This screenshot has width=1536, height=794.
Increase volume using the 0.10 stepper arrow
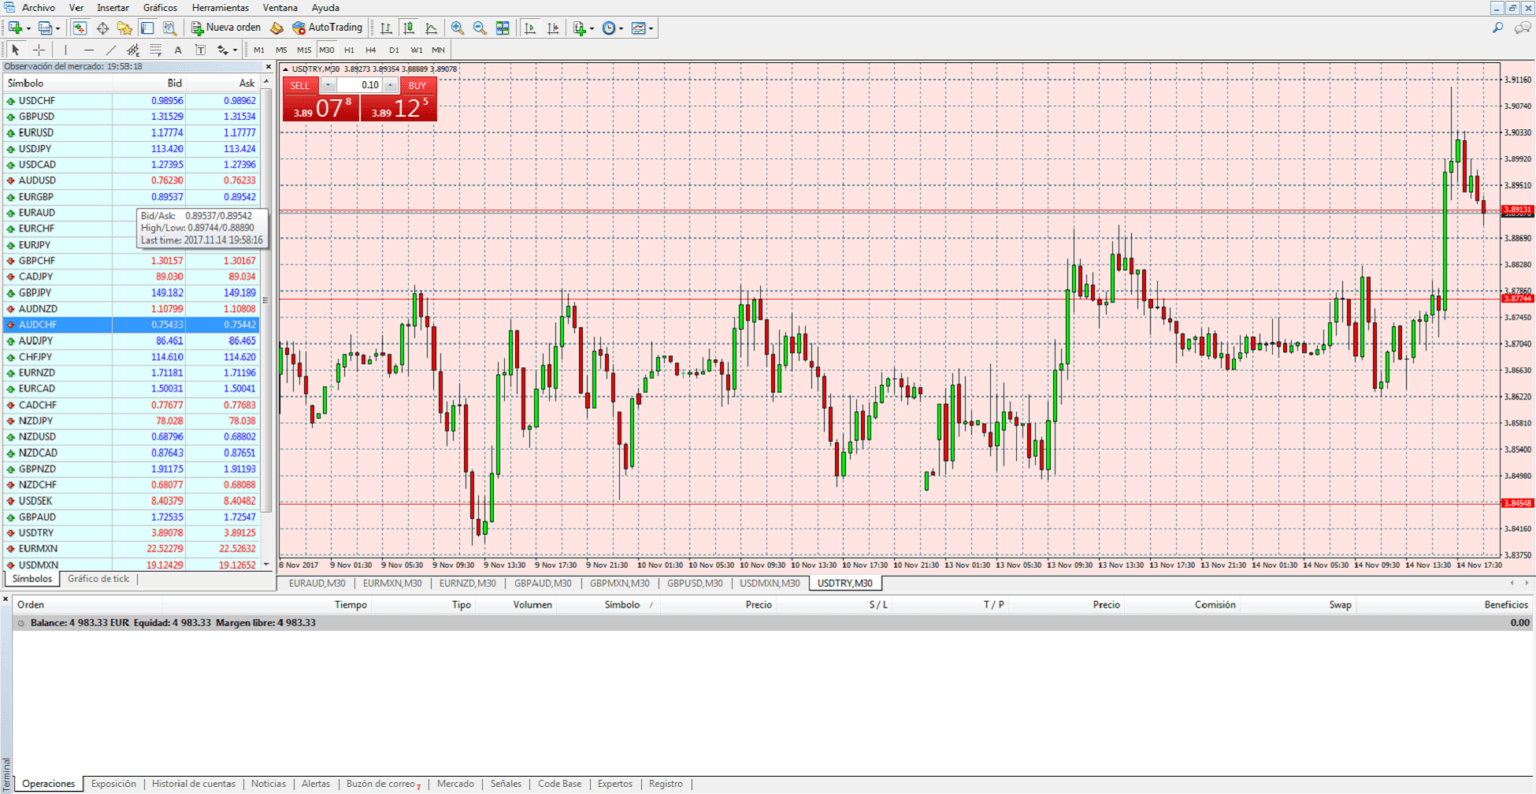[390, 85]
